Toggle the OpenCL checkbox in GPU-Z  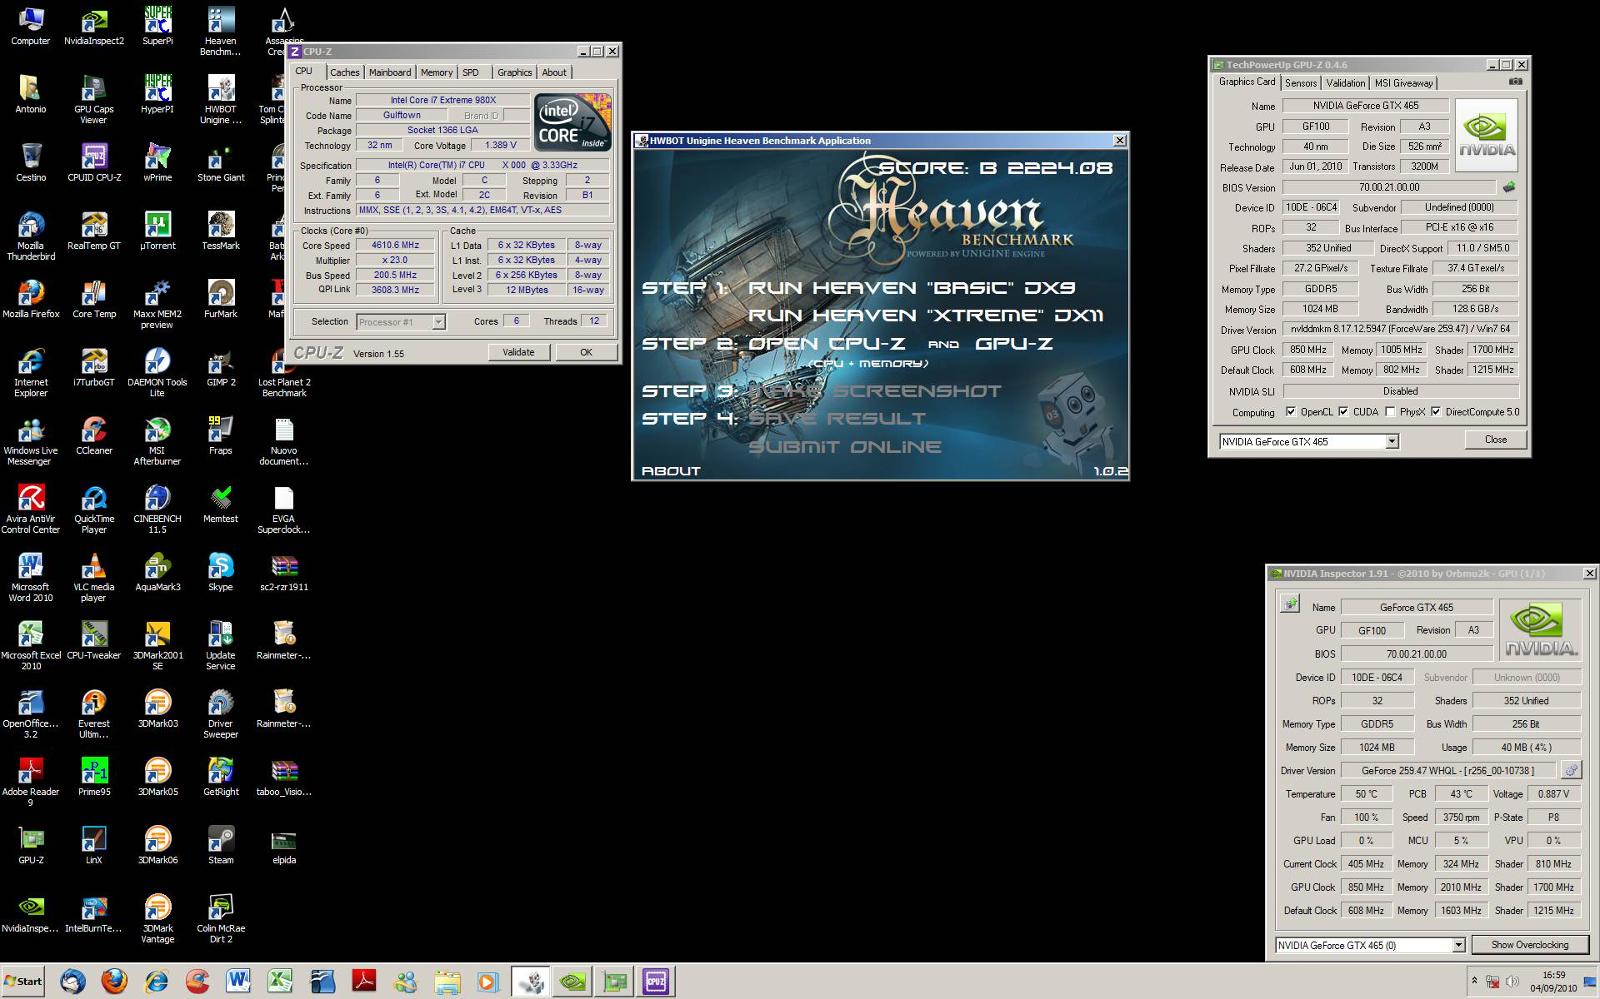pyautogui.click(x=1291, y=411)
